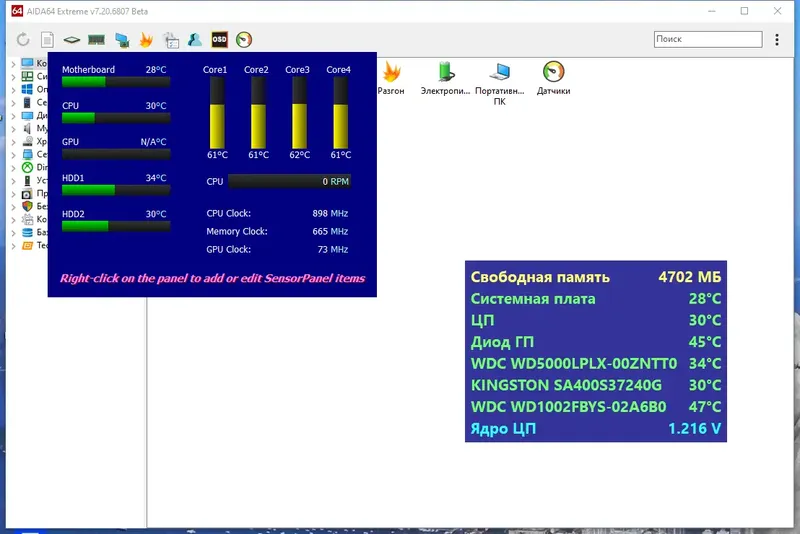Click the '4702 МБ' free memory value
Viewport: 800px width, 534px height.
690,277
